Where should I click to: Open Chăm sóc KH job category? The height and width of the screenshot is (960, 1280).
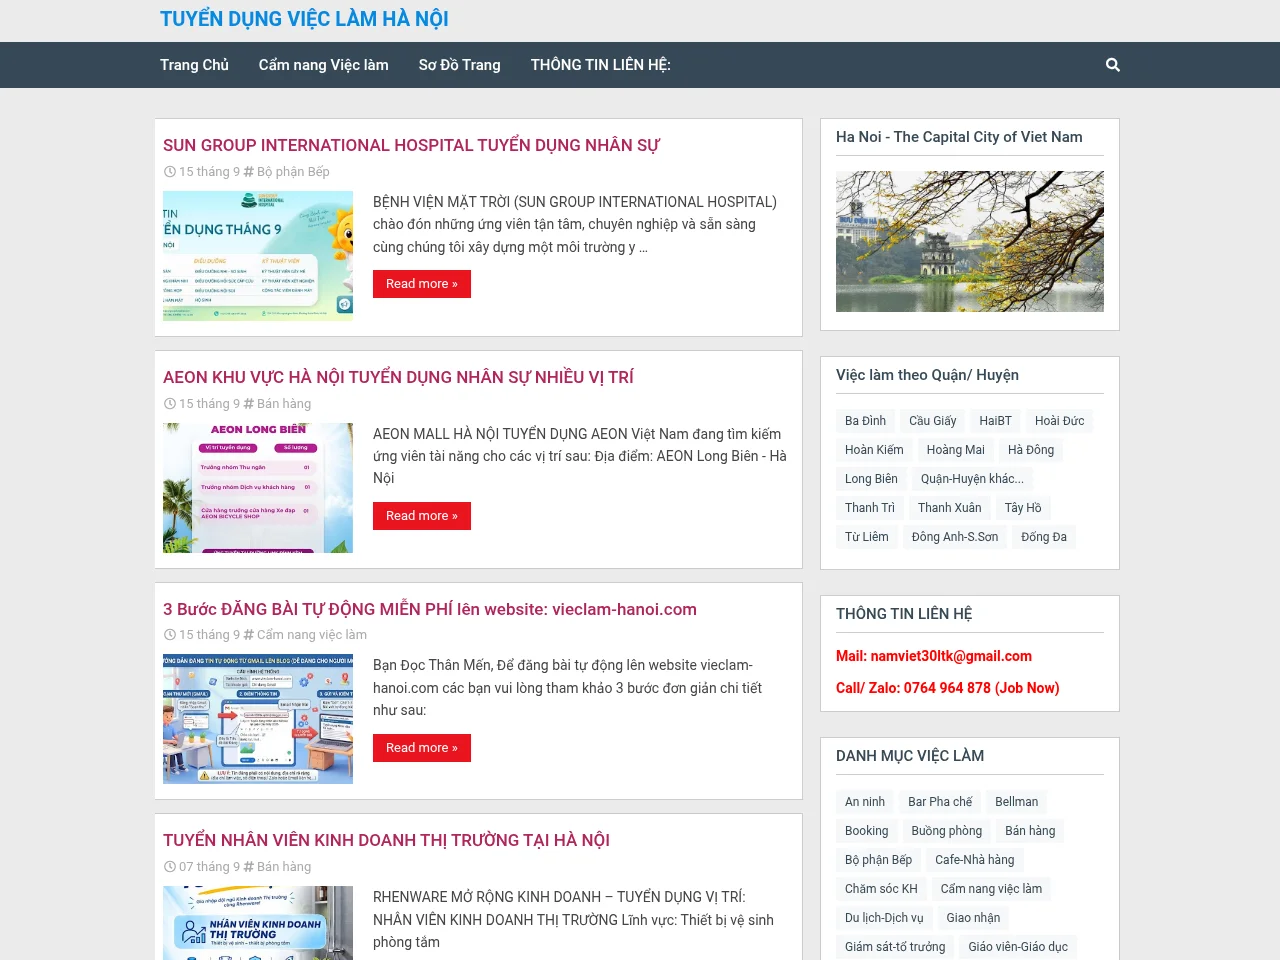click(x=881, y=889)
